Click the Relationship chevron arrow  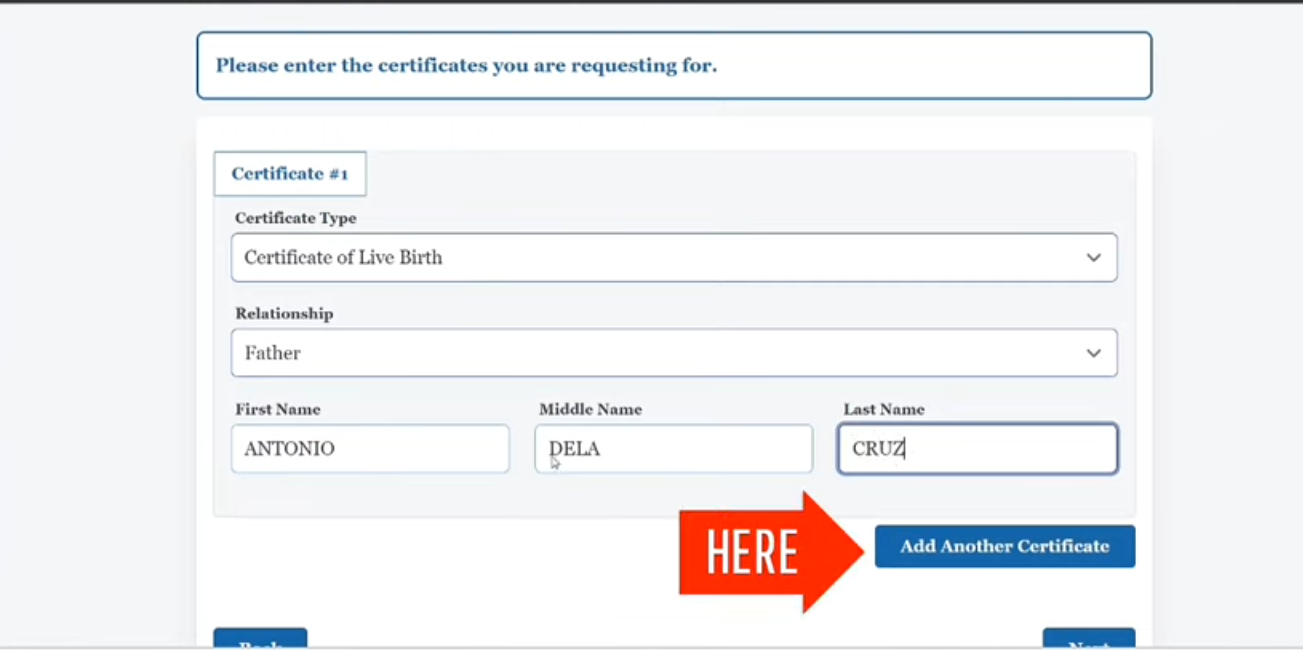(x=1093, y=352)
